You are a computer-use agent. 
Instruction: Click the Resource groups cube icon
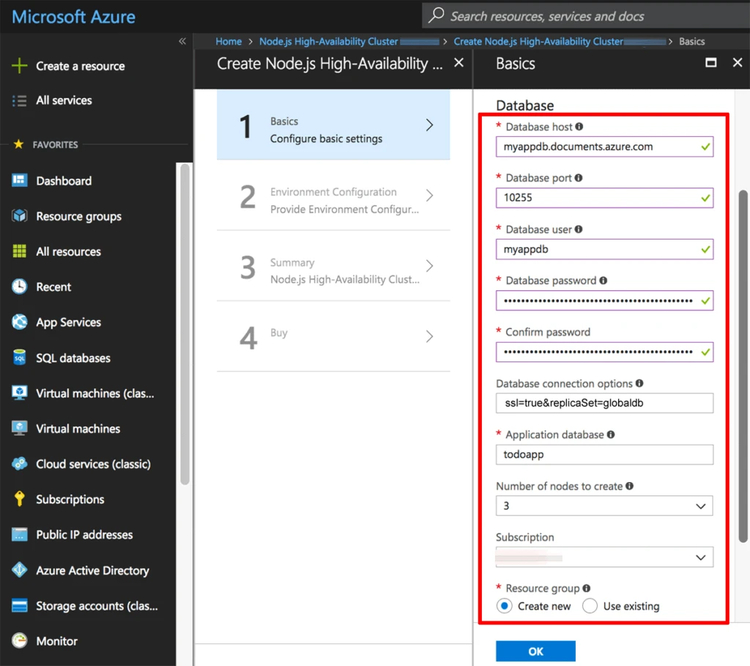pyautogui.click(x=19, y=216)
